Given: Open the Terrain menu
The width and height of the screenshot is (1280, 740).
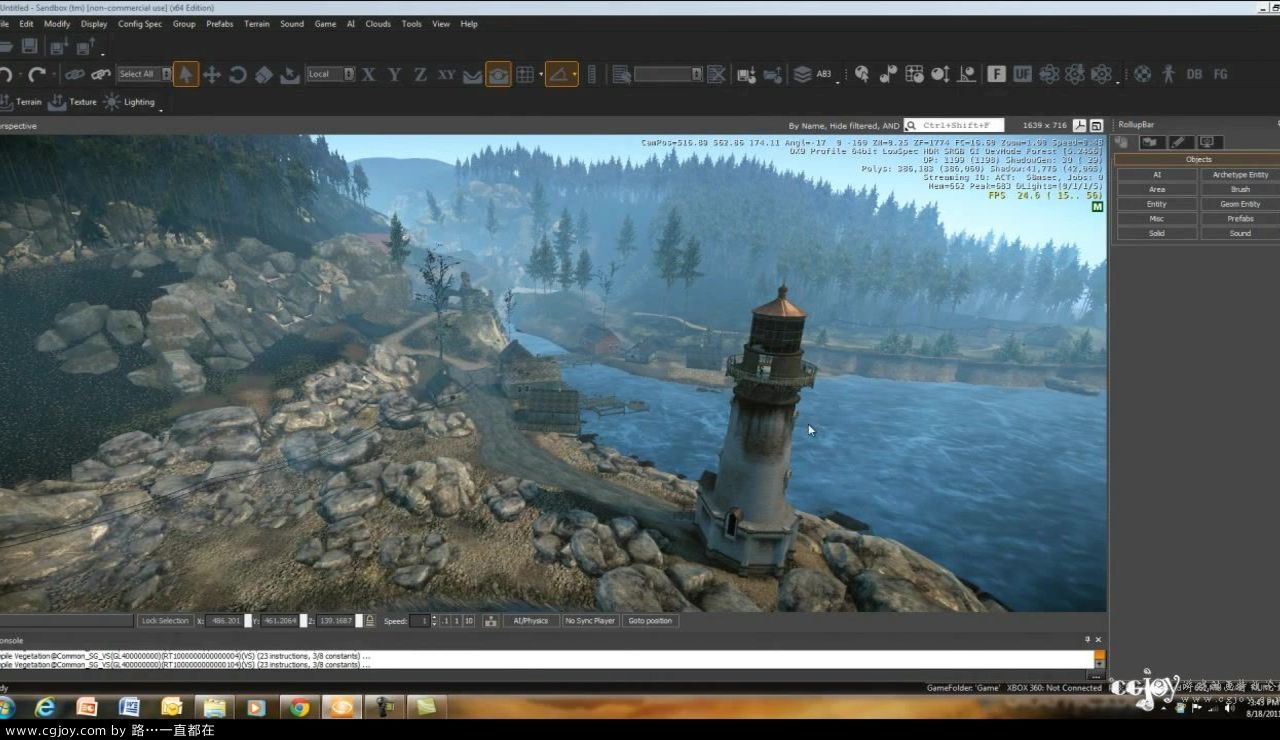Looking at the screenshot, I should [257, 24].
